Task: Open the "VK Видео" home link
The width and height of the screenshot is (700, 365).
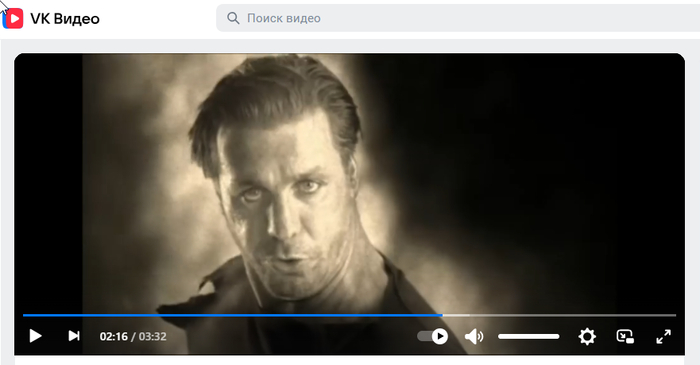Action: click(65, 19)
